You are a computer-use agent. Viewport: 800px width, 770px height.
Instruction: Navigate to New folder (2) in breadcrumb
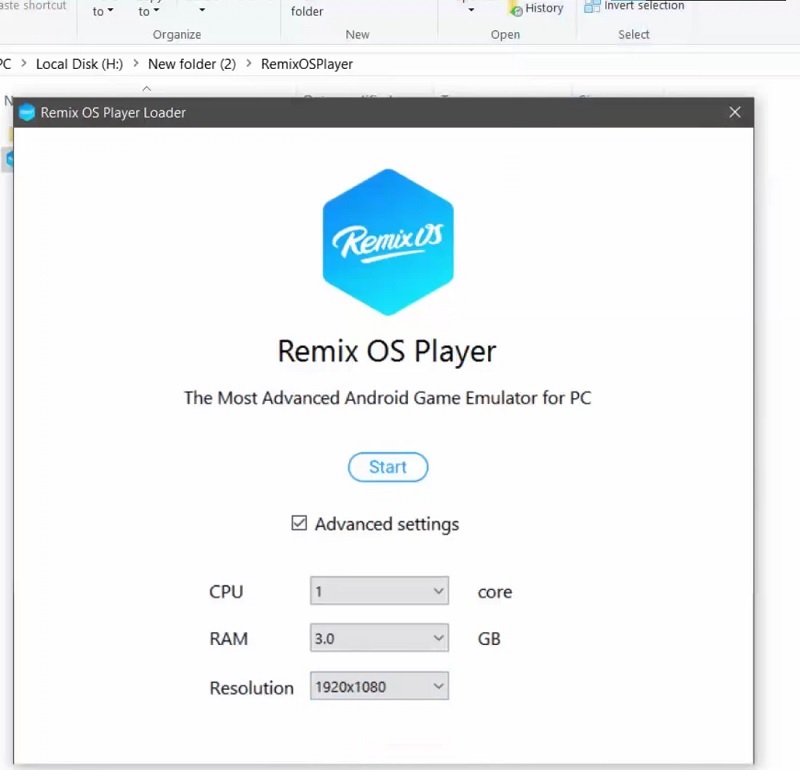[191, 63]
